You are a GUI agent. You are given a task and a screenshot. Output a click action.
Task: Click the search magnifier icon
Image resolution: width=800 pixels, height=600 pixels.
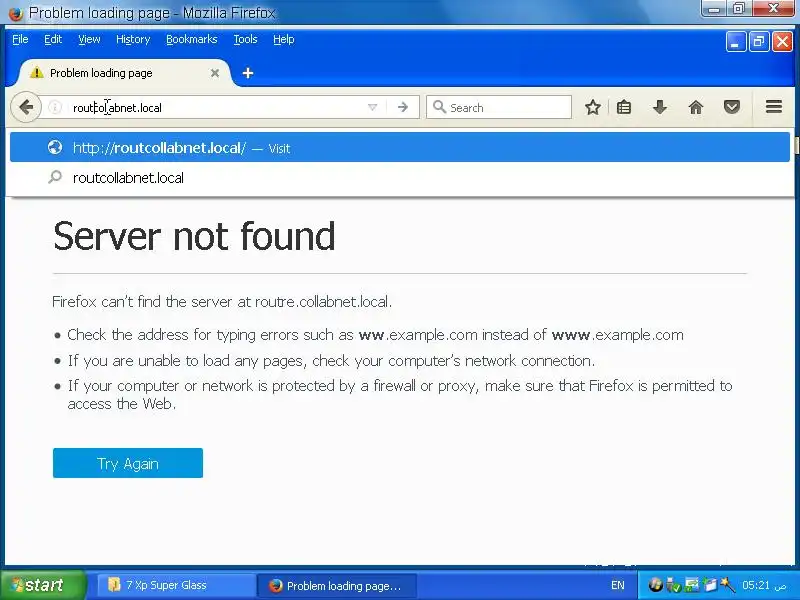[x=439, y=107]
